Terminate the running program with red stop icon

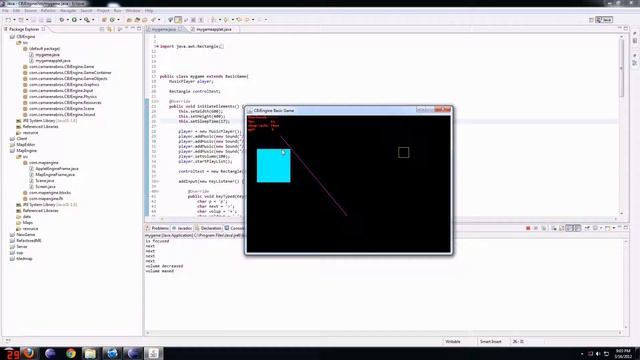pos(528,228)
